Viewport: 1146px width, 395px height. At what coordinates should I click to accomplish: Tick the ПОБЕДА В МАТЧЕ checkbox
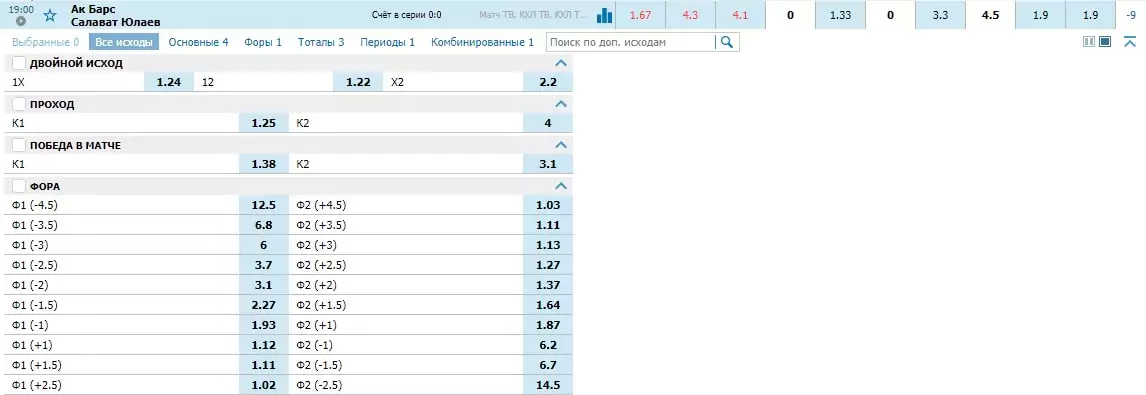(19, 145)
